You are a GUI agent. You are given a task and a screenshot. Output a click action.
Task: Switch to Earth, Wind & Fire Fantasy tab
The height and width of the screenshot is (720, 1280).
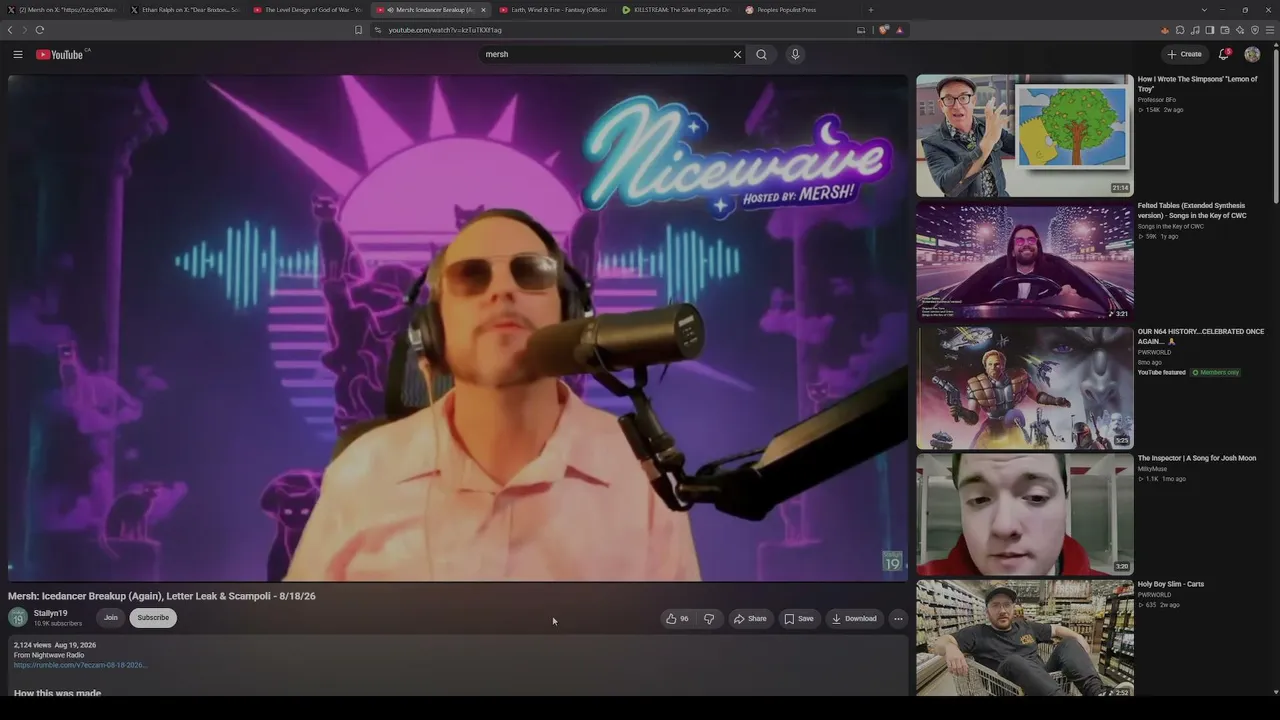point(554,10)
